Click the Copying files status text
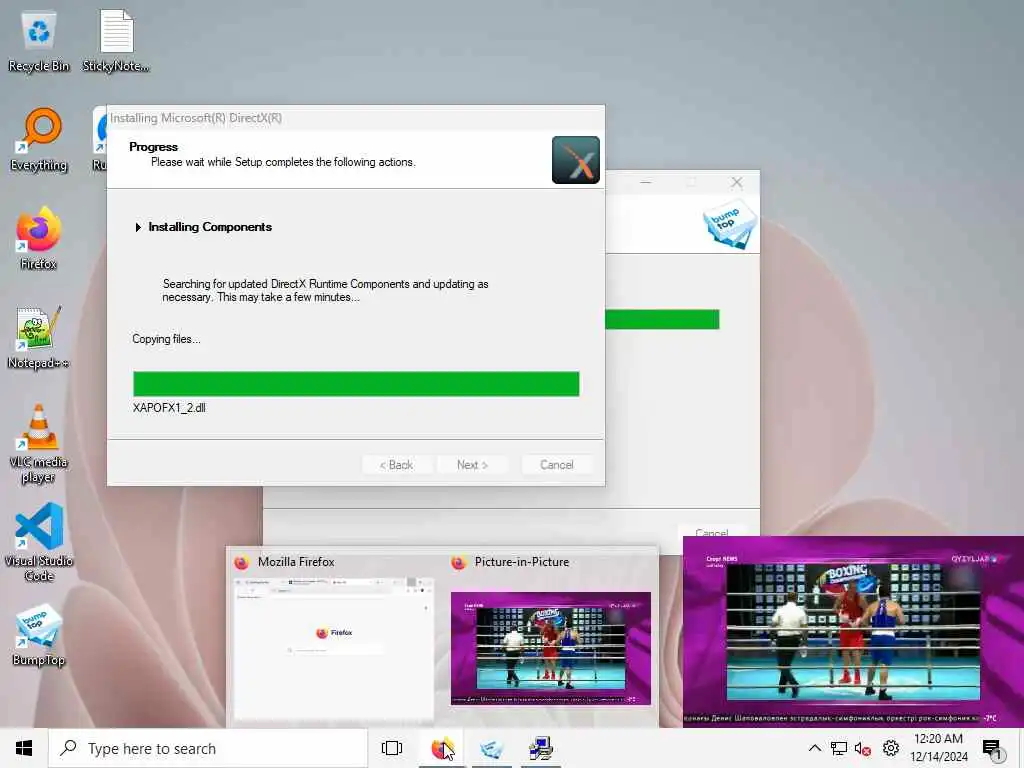 pyautogui.click(x=167, y=339)
